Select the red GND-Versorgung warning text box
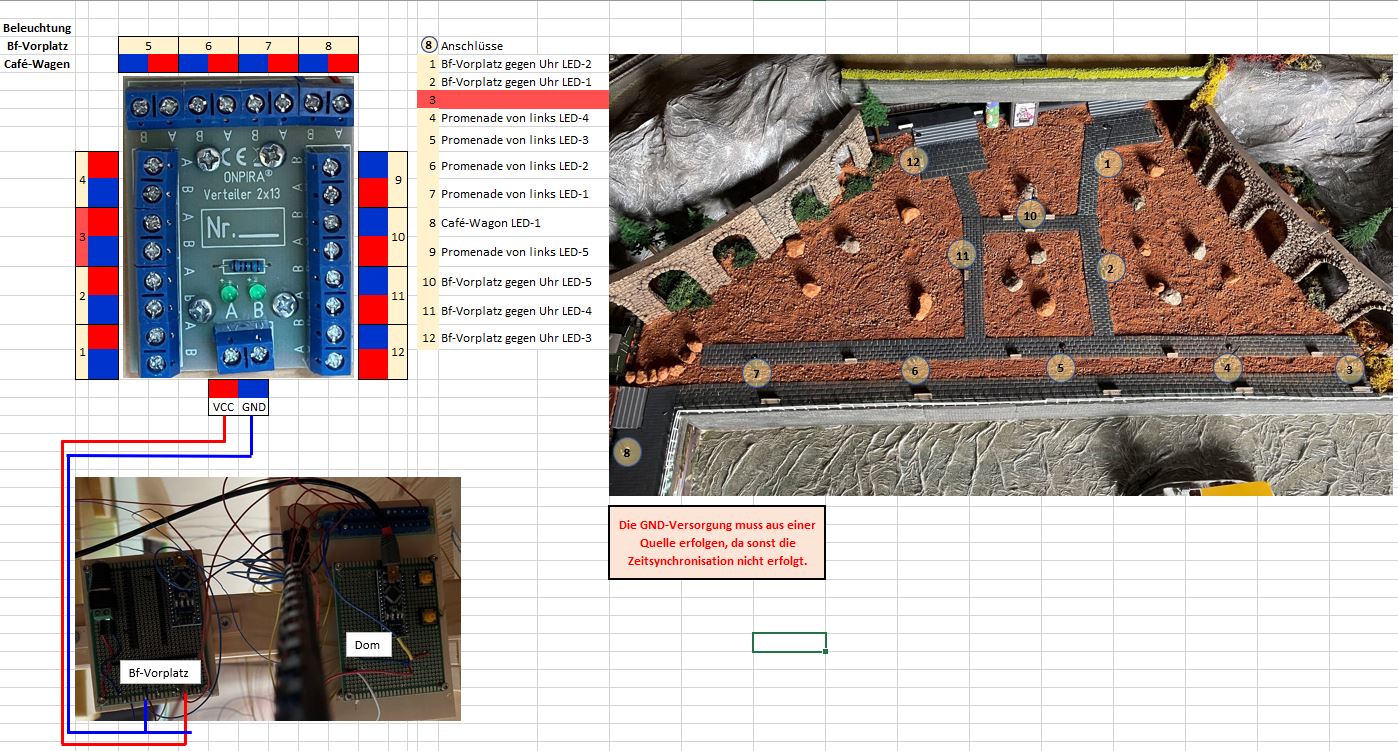Image resolution: width=1398 pixels, height=751 pixels. (x=717, y=543)
